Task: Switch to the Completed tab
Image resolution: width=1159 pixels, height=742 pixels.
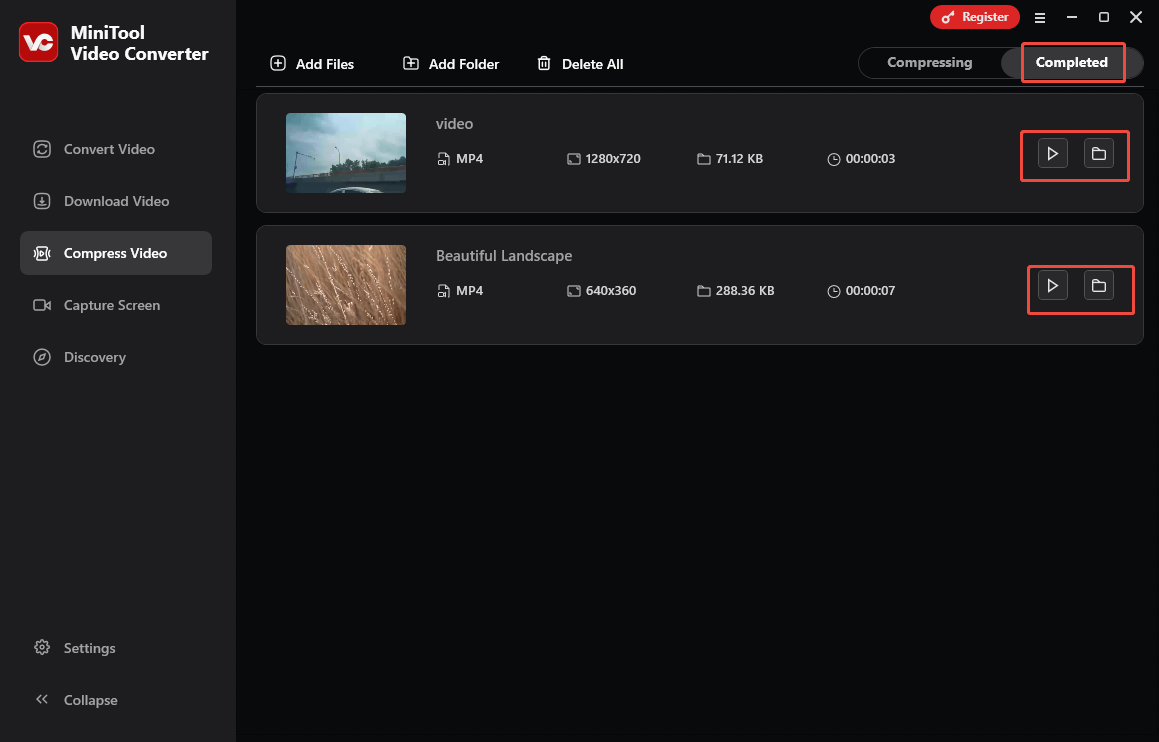Action: (x=1071, y=63)
